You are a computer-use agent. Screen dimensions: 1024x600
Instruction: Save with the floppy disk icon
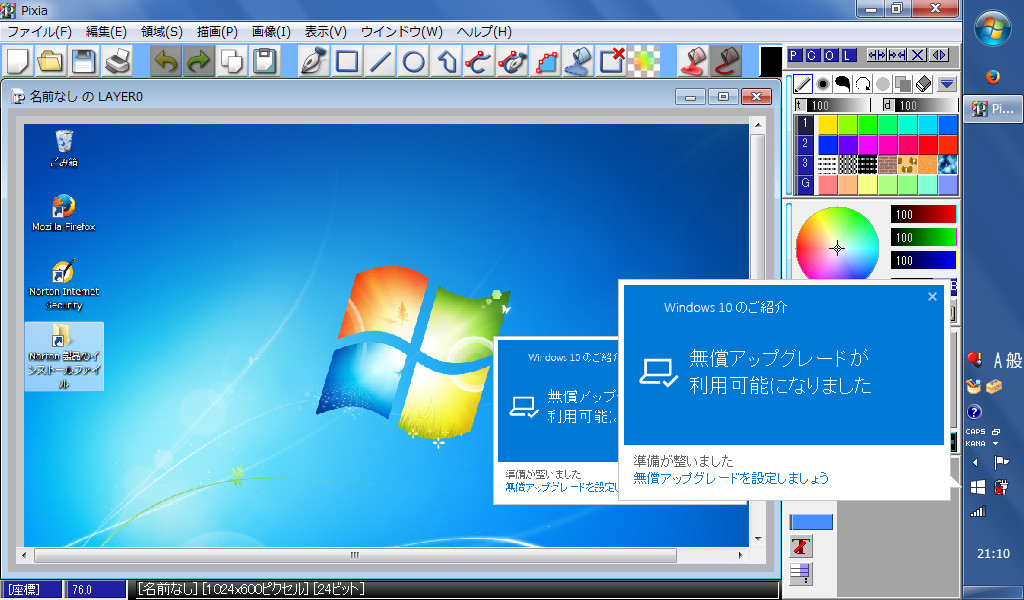[84, 61]
